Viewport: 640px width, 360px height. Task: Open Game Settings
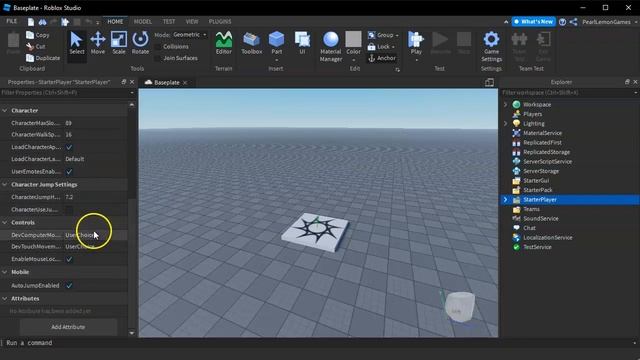(491, 47)
